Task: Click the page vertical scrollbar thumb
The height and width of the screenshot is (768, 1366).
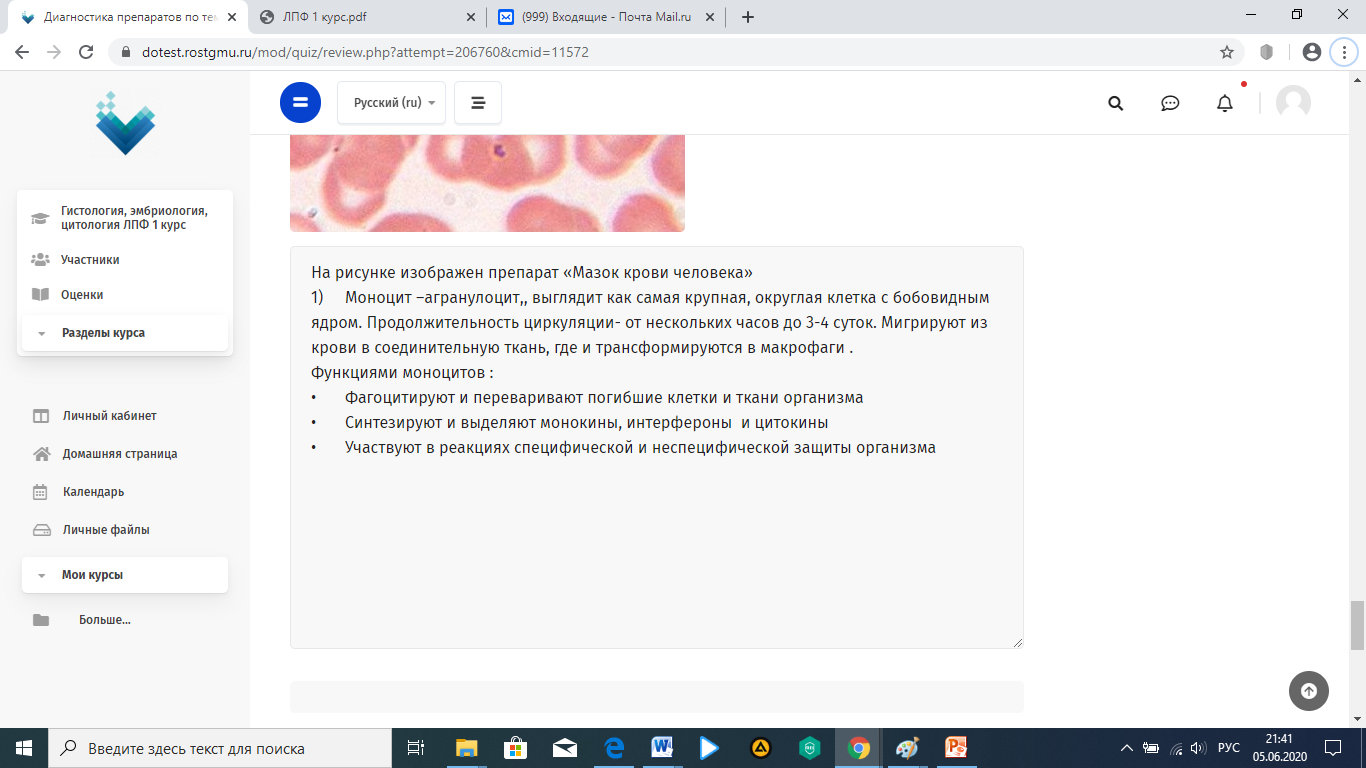Action: tap(1357, 625)
